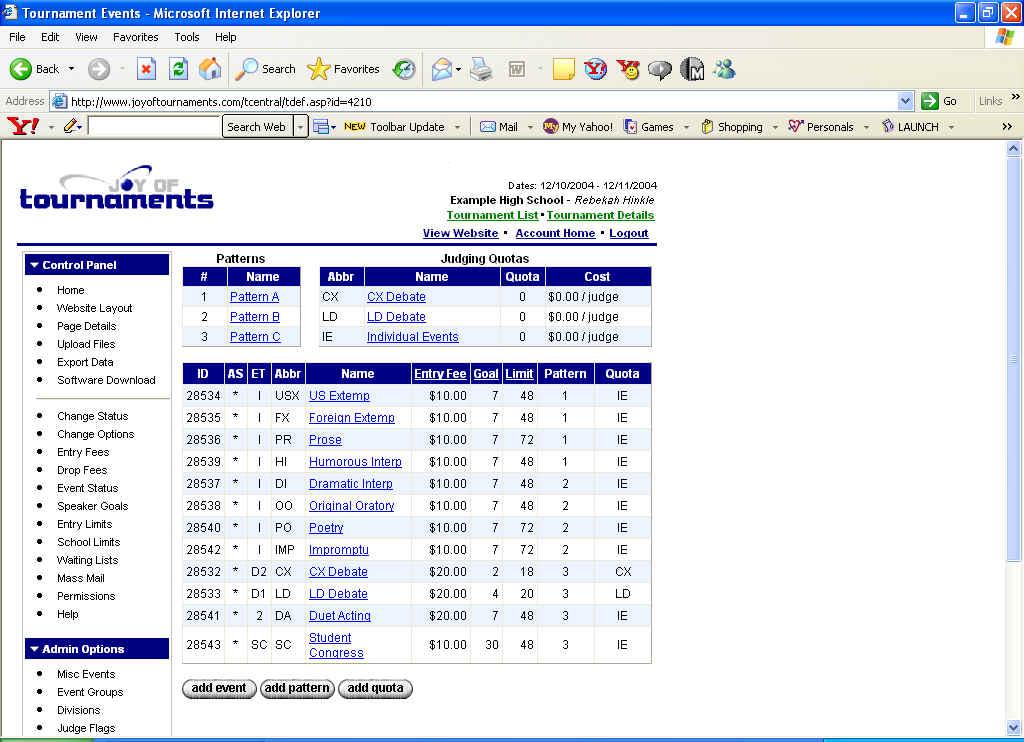Click the Stop loading icon
The image size is (1024, 742).
pos(146,69)
